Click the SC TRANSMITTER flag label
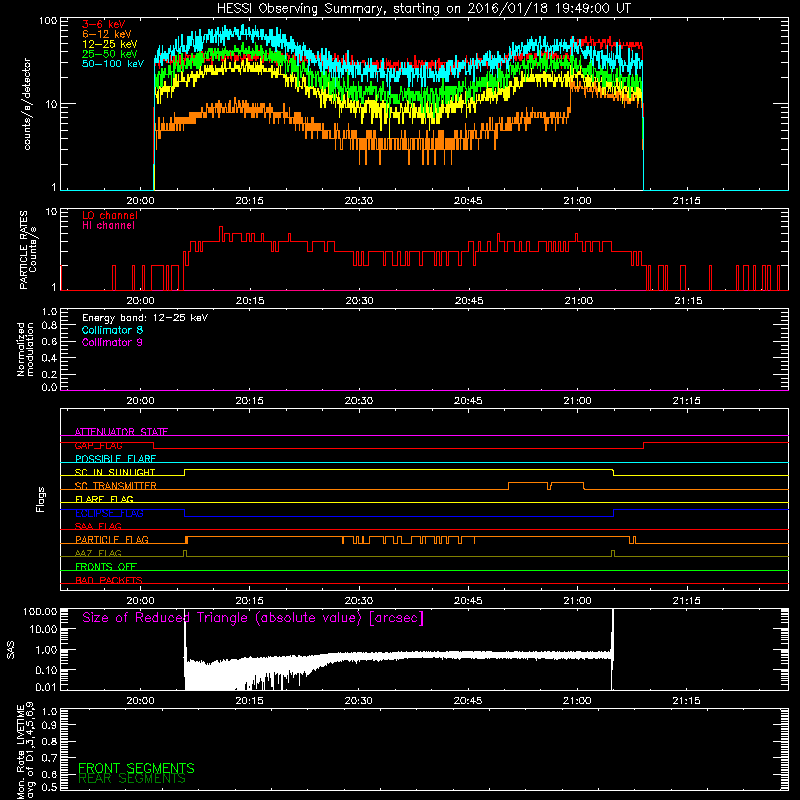Image resolution: width=800 pixels, height=800 pixels. [x=116, y=486]
